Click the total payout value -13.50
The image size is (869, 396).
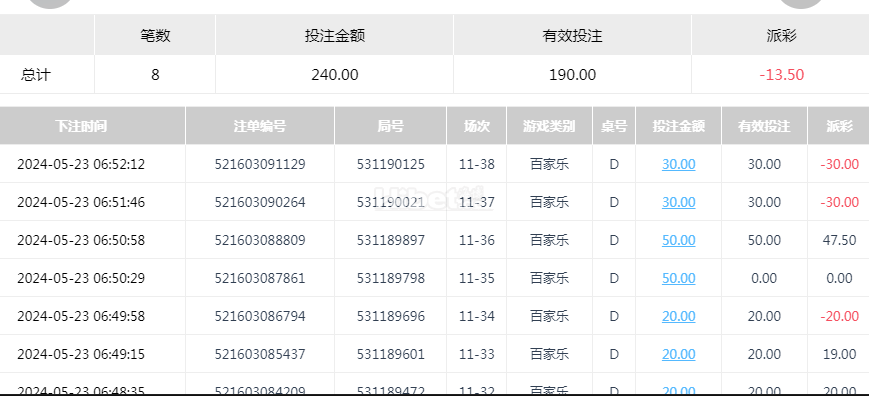pyautogui.click(x=781, y=75)
